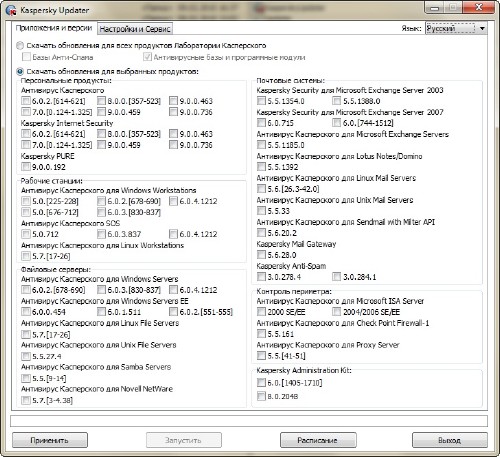Enable Unix File Servers 5.5.27.4 checkbox
Screen dimensions: 500x457
coord(26,356)
